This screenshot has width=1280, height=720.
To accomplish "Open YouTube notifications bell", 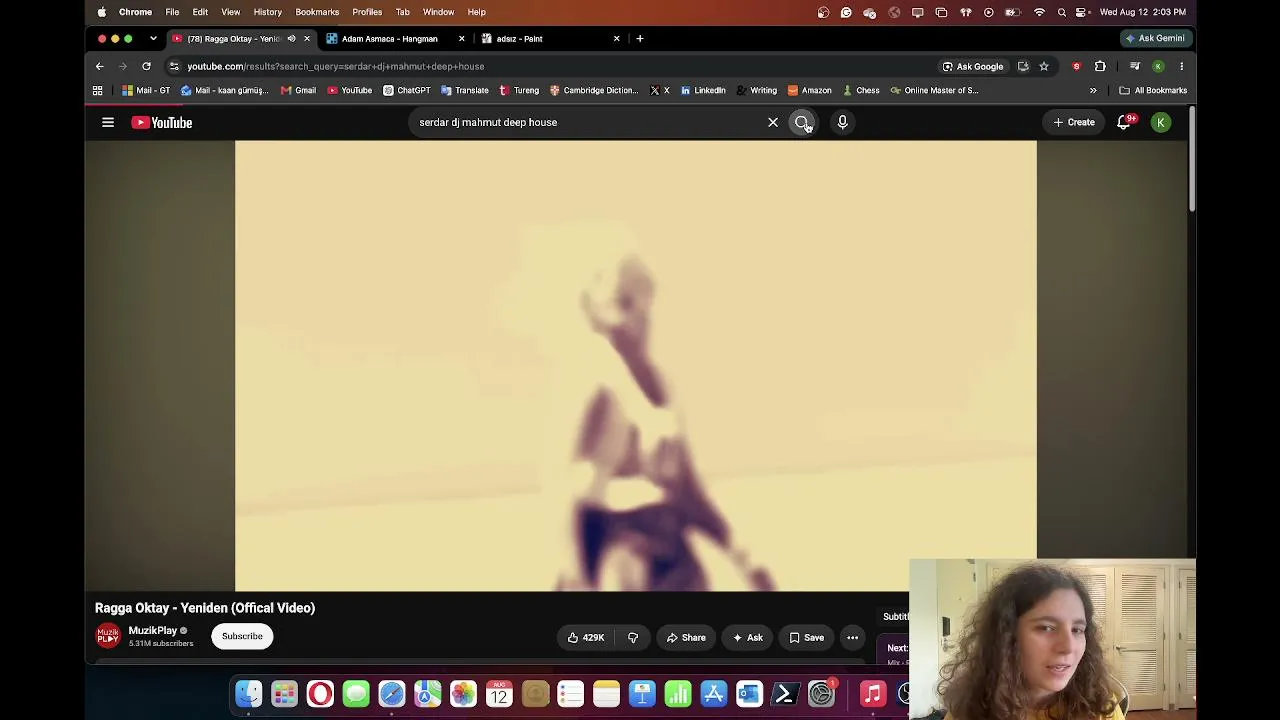I will [x=1124, y=122].
